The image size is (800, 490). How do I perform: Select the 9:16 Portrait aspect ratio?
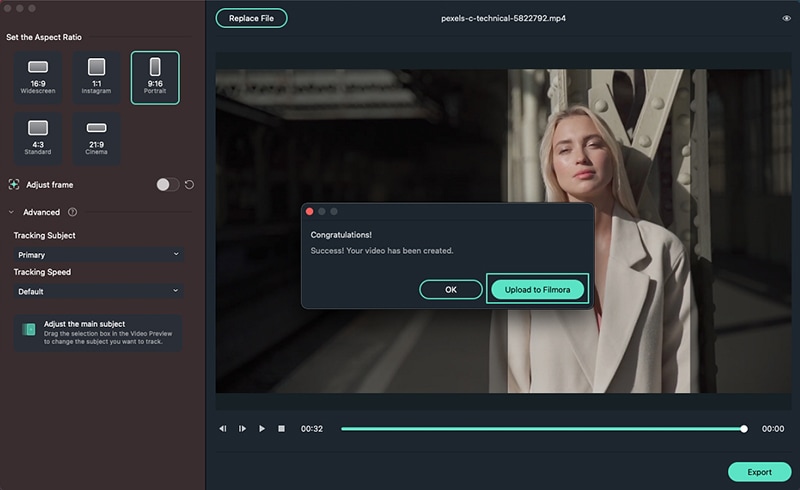coord(155,78)
